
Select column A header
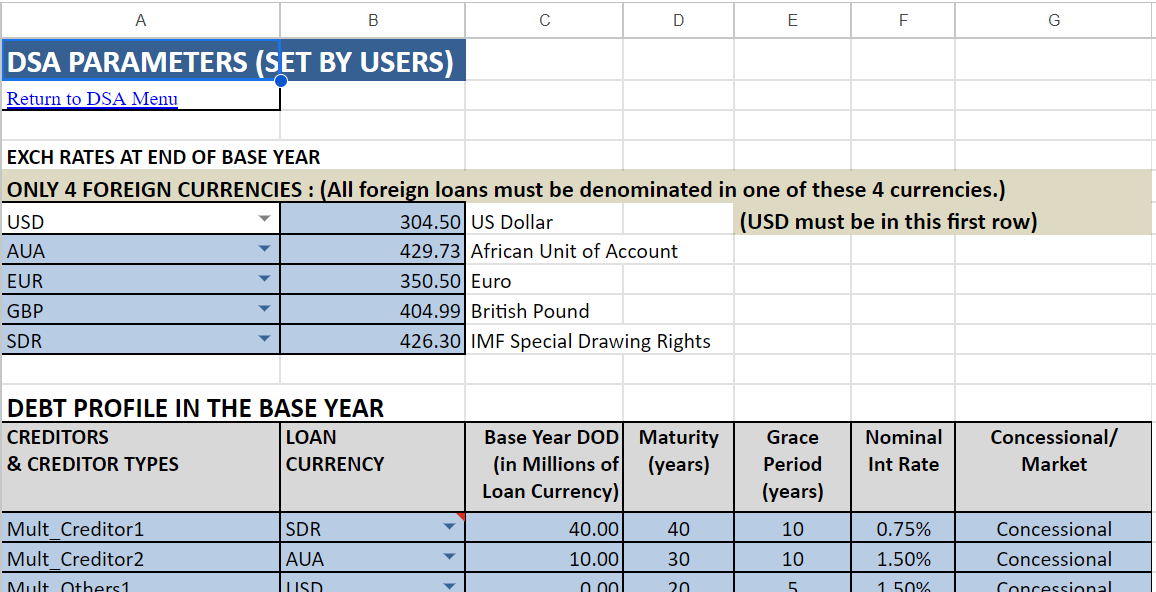(x=140, y=20)
